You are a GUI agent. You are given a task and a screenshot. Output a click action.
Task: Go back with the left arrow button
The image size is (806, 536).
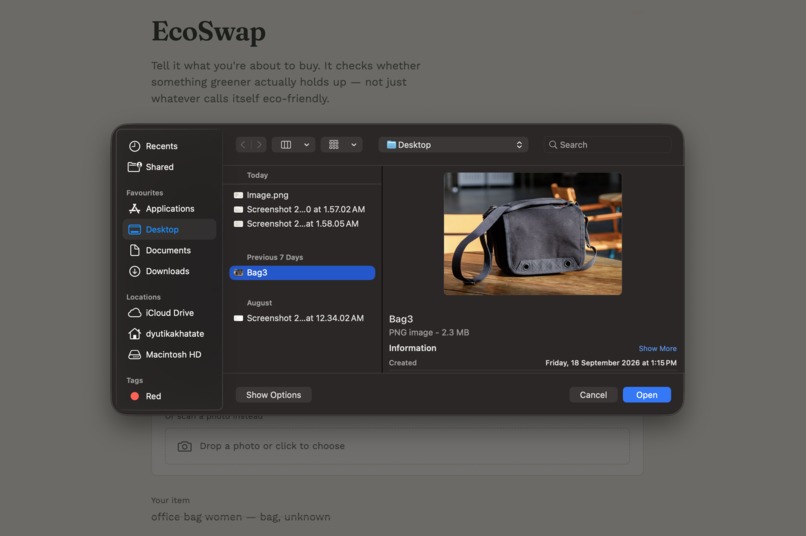243,145
